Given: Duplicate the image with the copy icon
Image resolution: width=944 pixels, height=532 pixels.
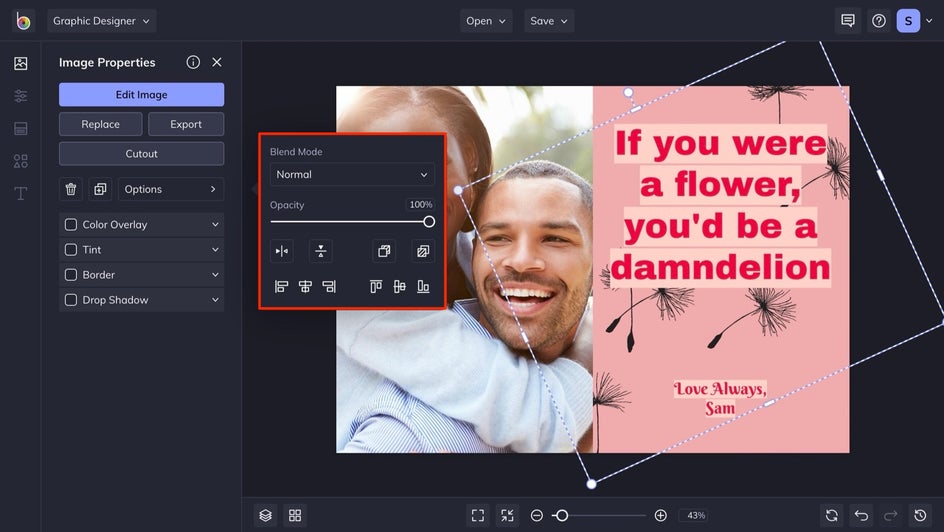Looking at the screenshot, I should 100,189.
